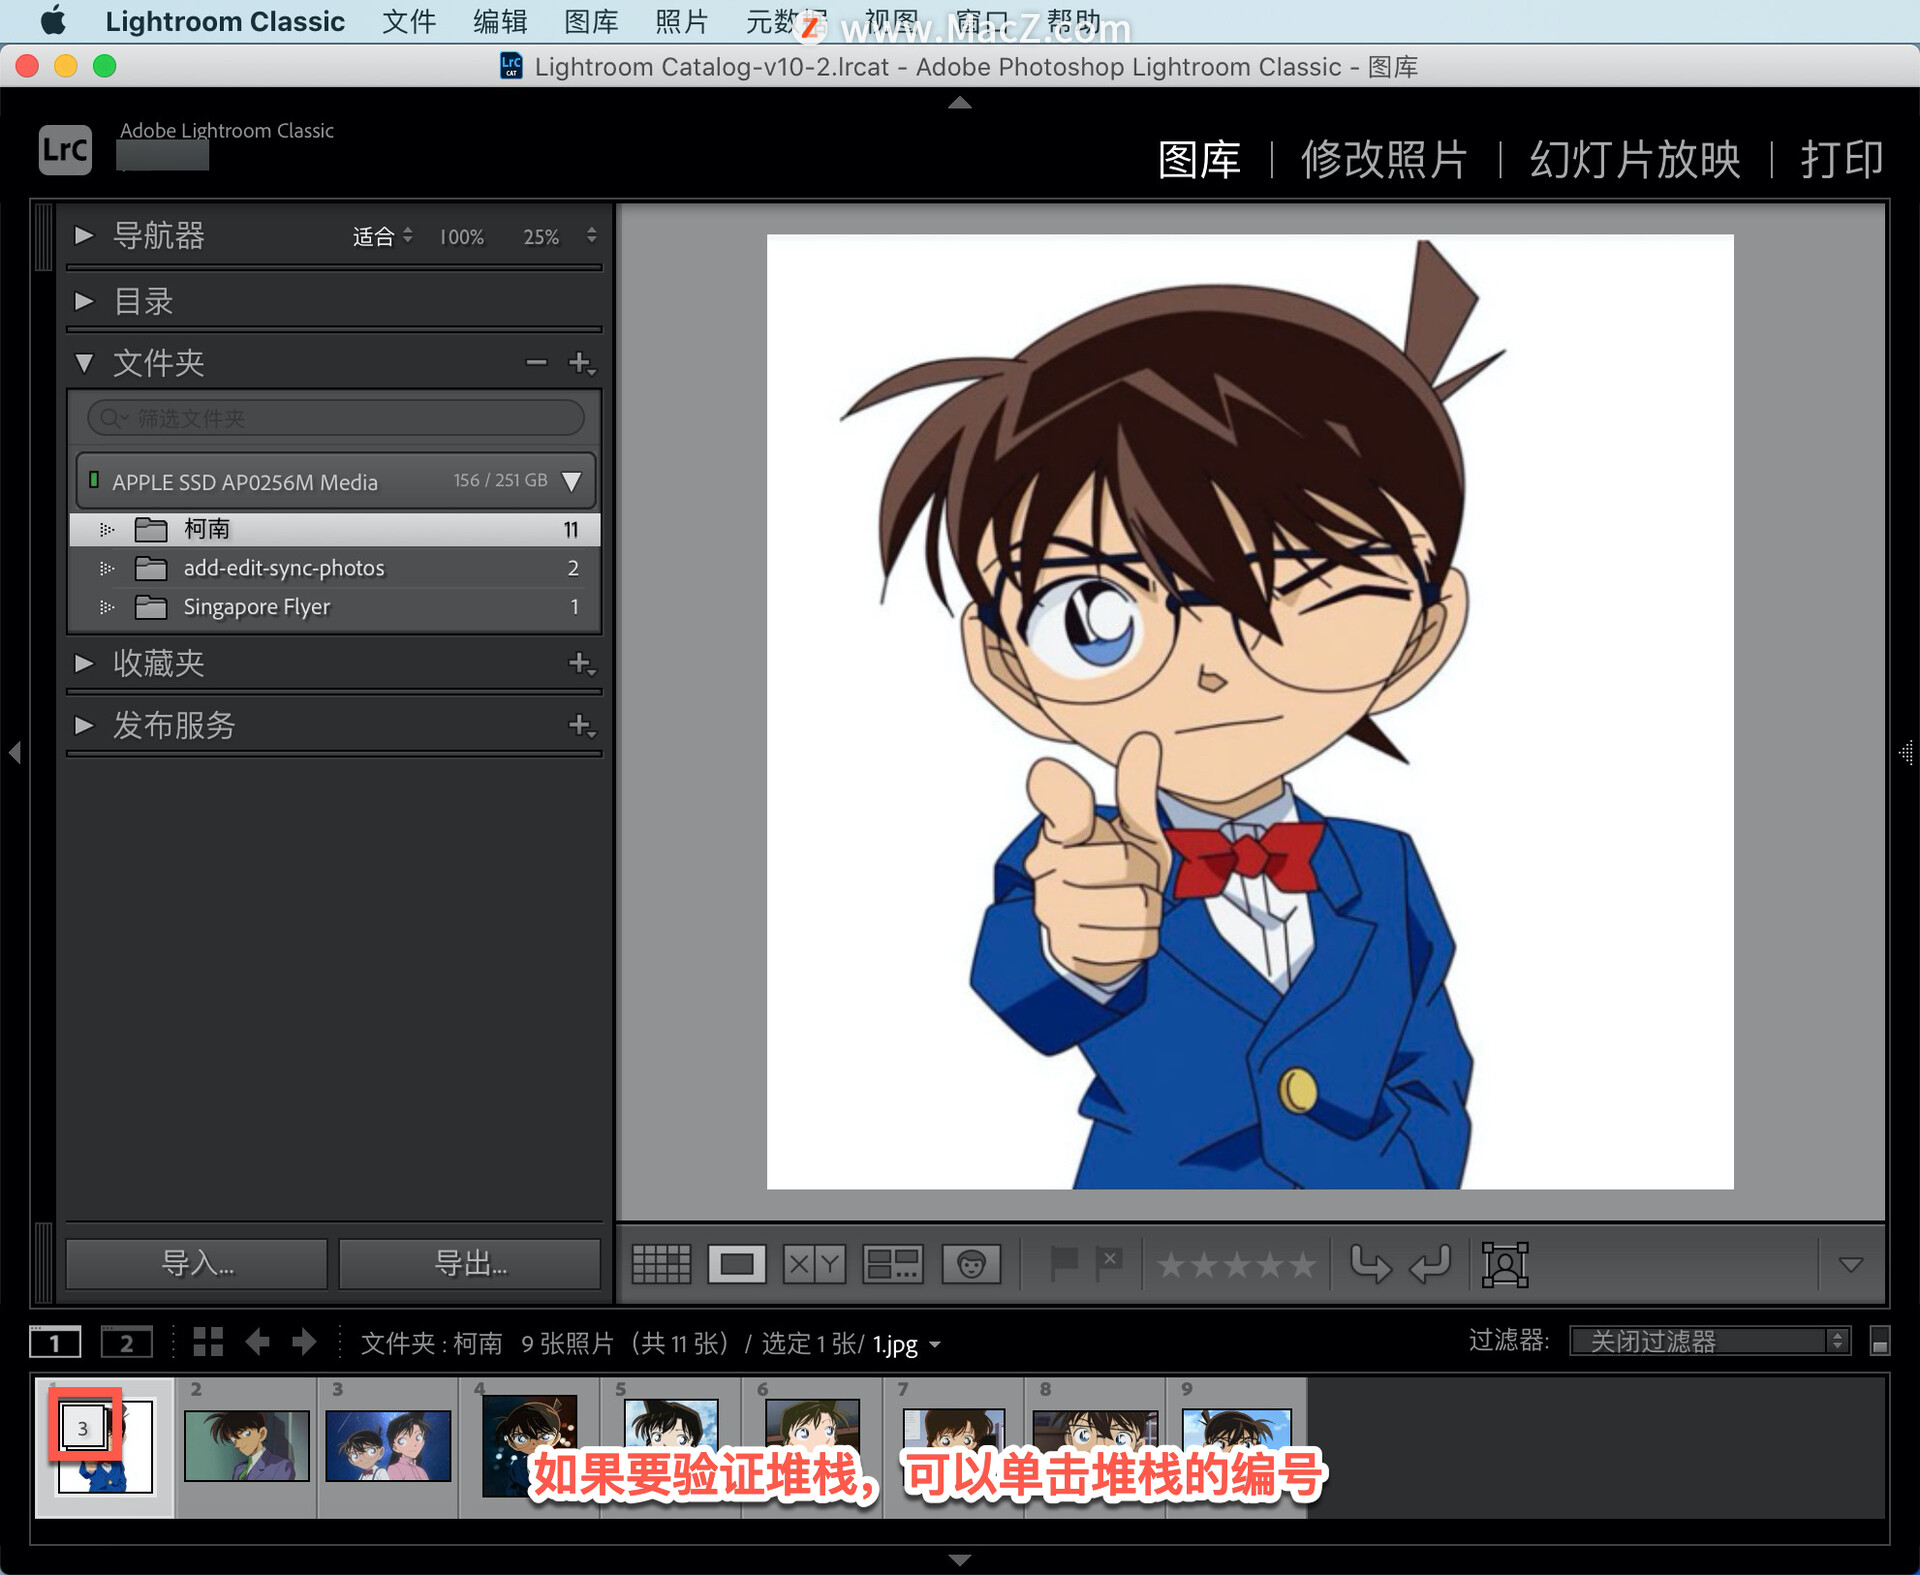Open 文件 menu
The width and height of the screenshot is (1920, 1575).
(409, 21)
